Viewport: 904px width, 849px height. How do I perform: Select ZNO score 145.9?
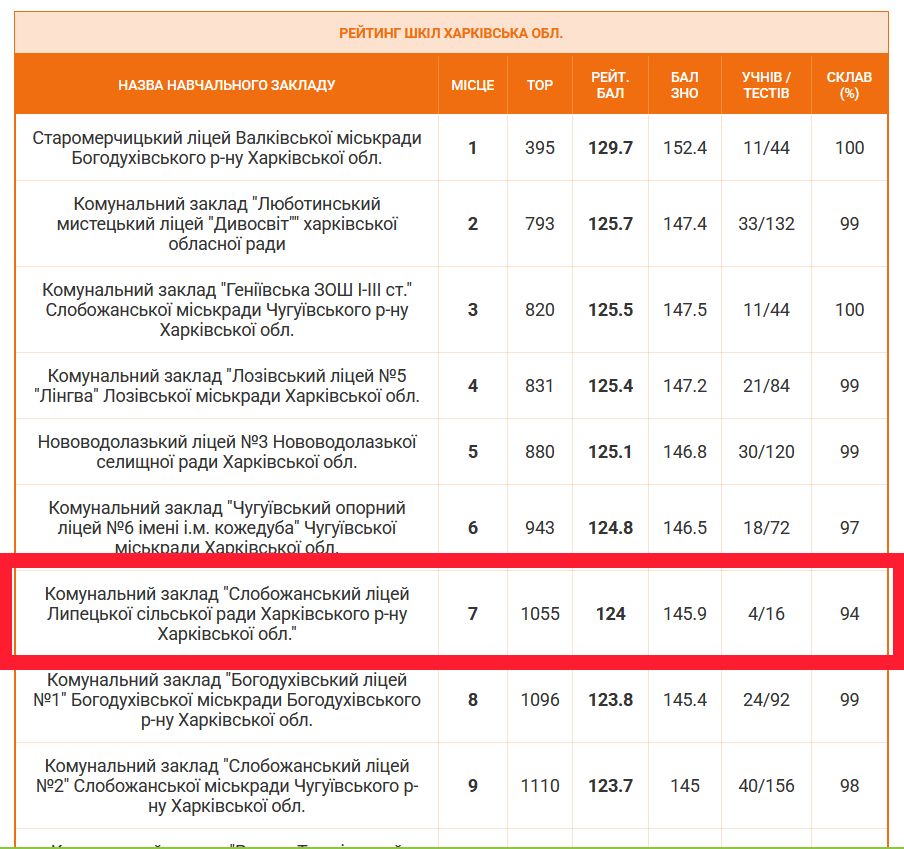click(684, 614)
